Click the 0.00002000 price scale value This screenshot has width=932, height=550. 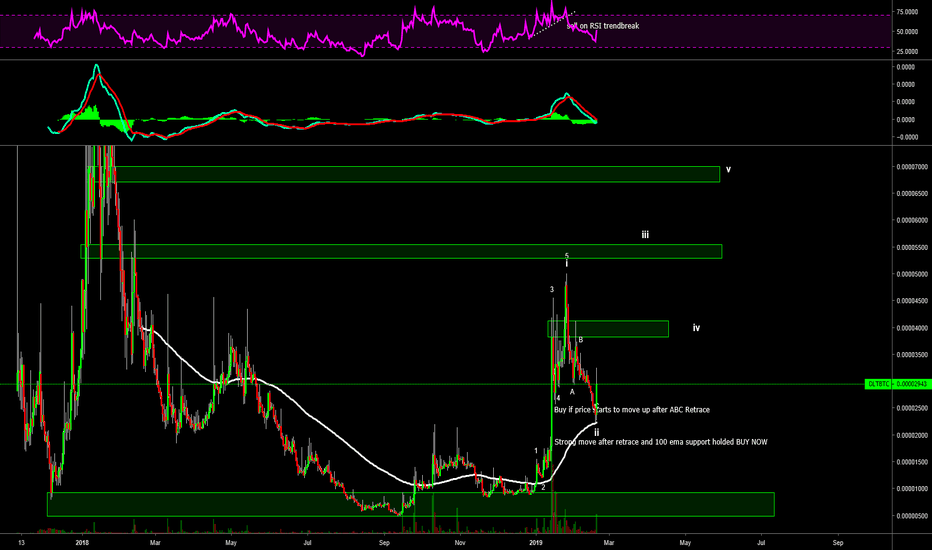[x=912, y=435]
